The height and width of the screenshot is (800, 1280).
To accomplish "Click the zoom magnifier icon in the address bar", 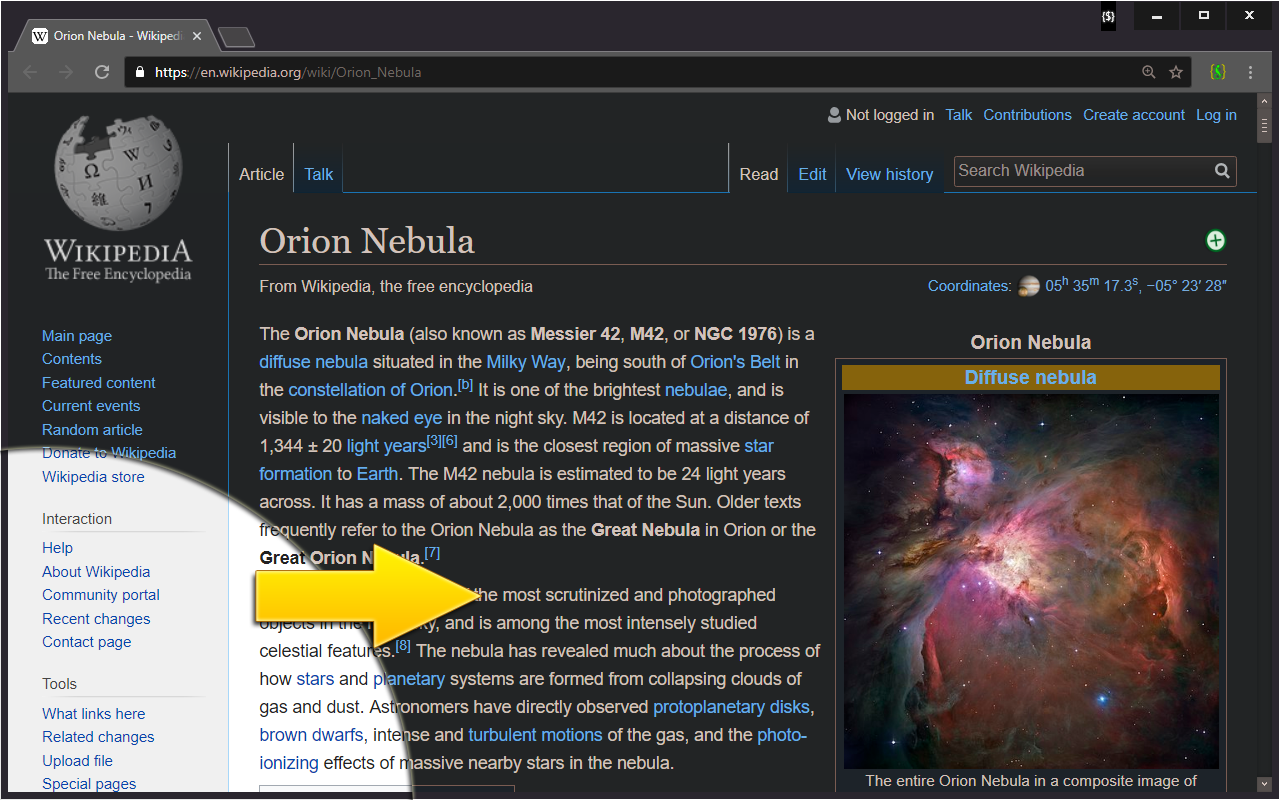I will 1149,72.
